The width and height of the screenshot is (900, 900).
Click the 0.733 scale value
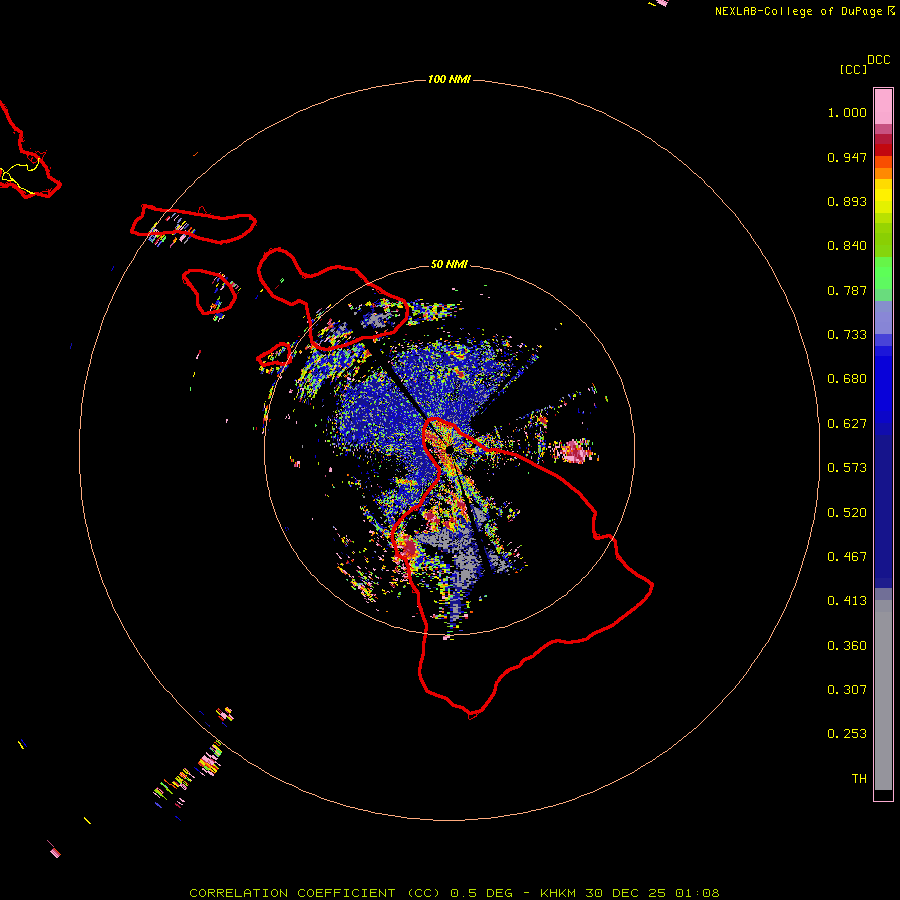pos(847,335)
